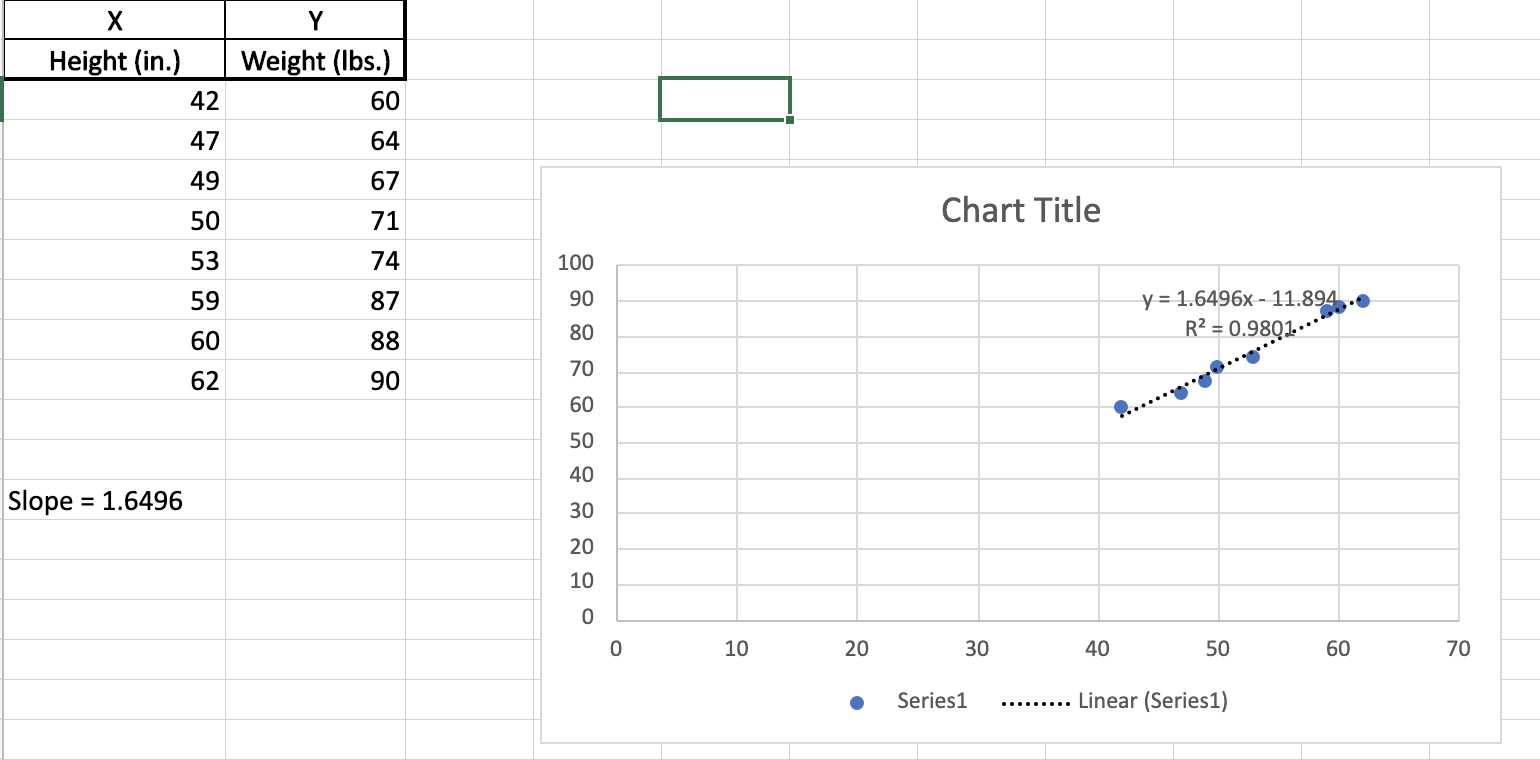Select the height cell containing 42
Screen dimensions: 1540x760
[x=115, y=100]
